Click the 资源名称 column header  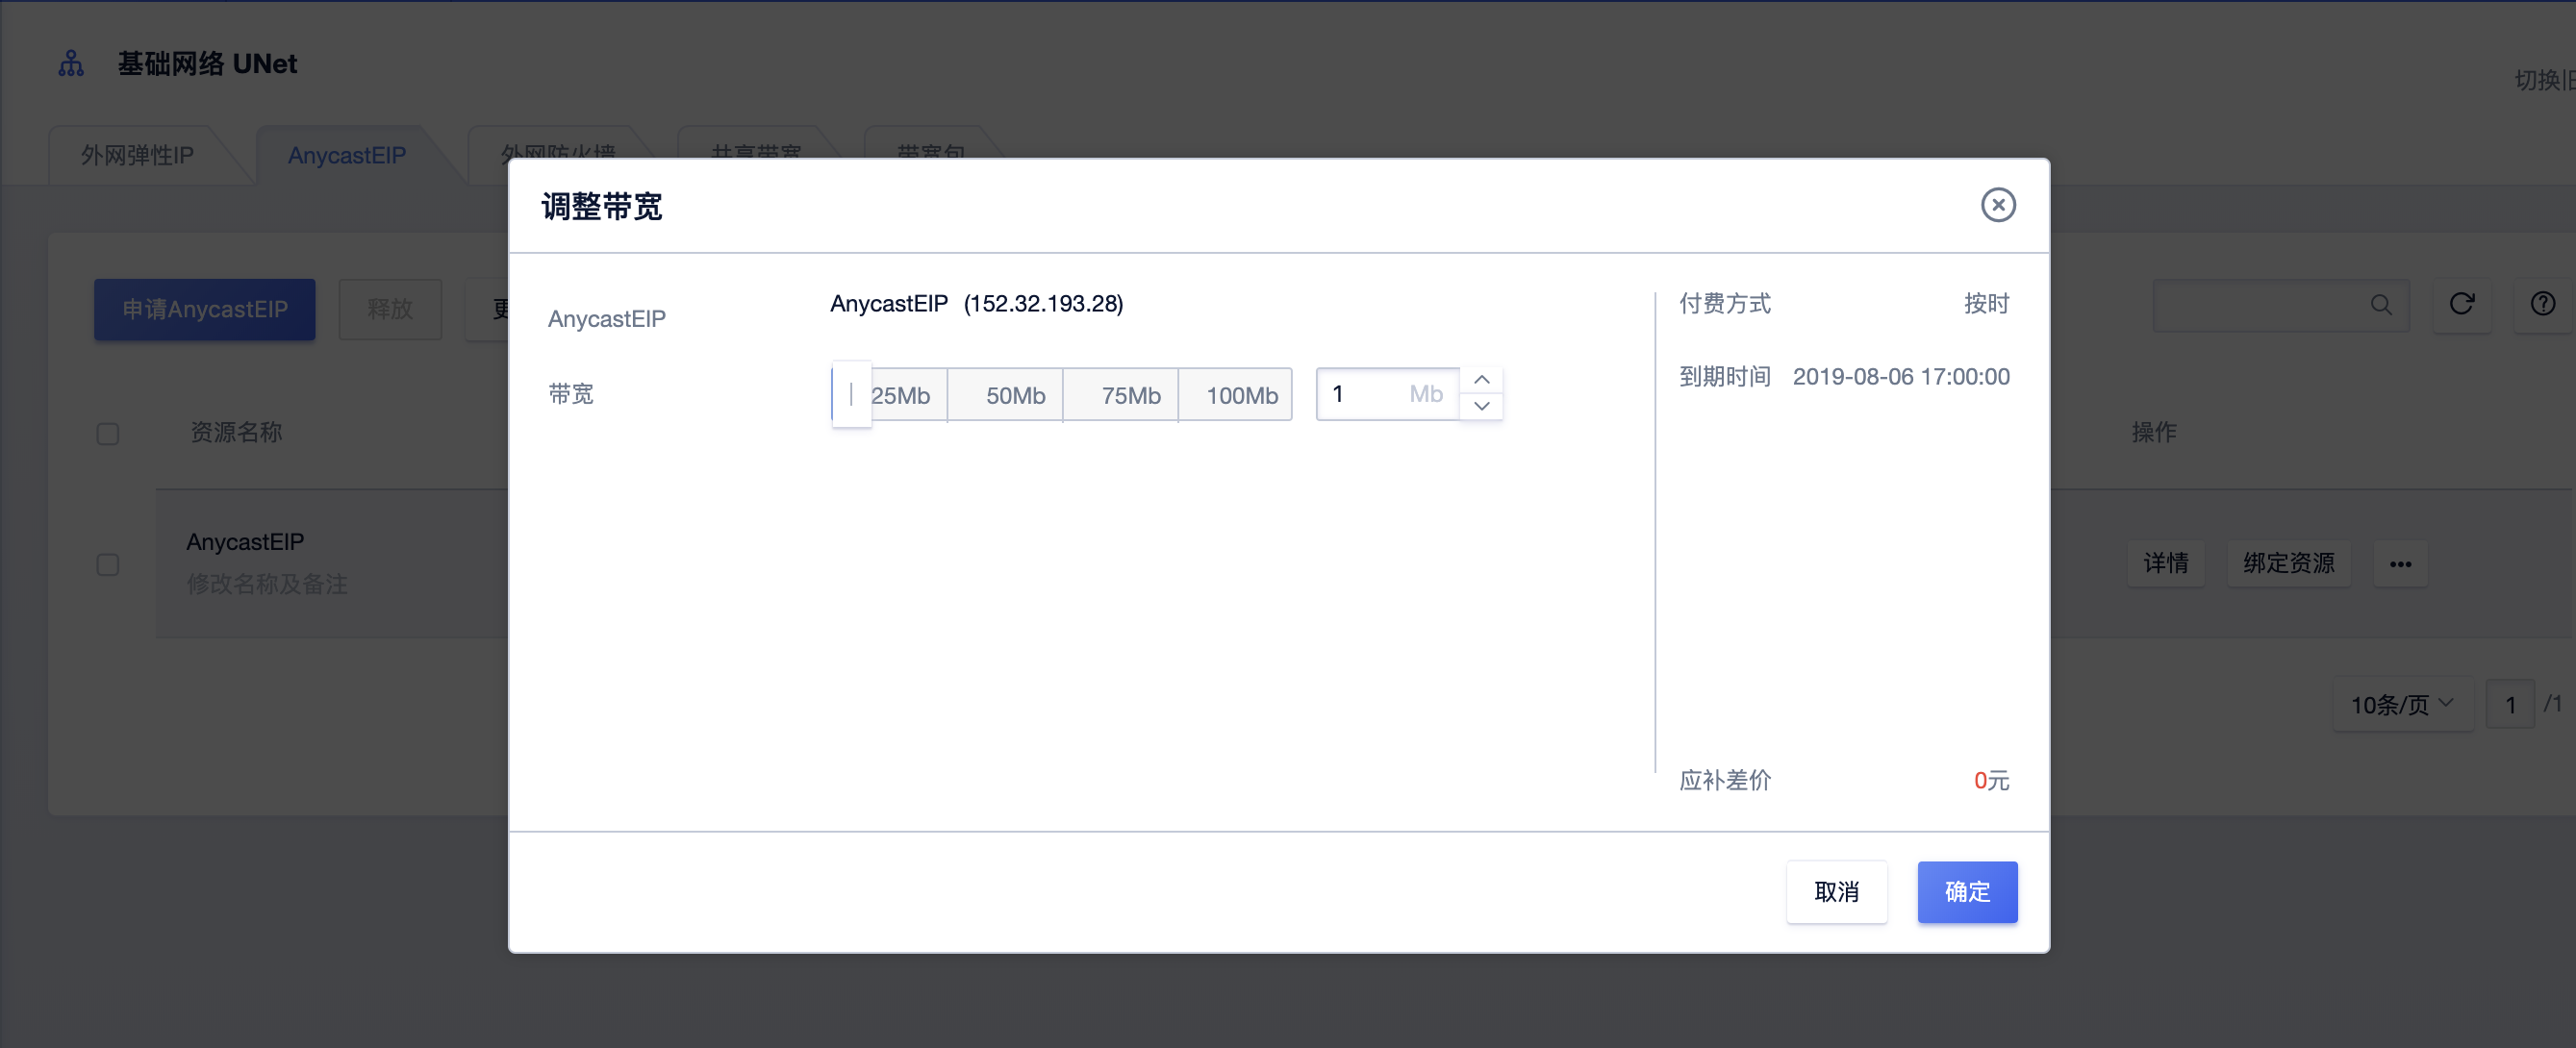click(236, 432)
